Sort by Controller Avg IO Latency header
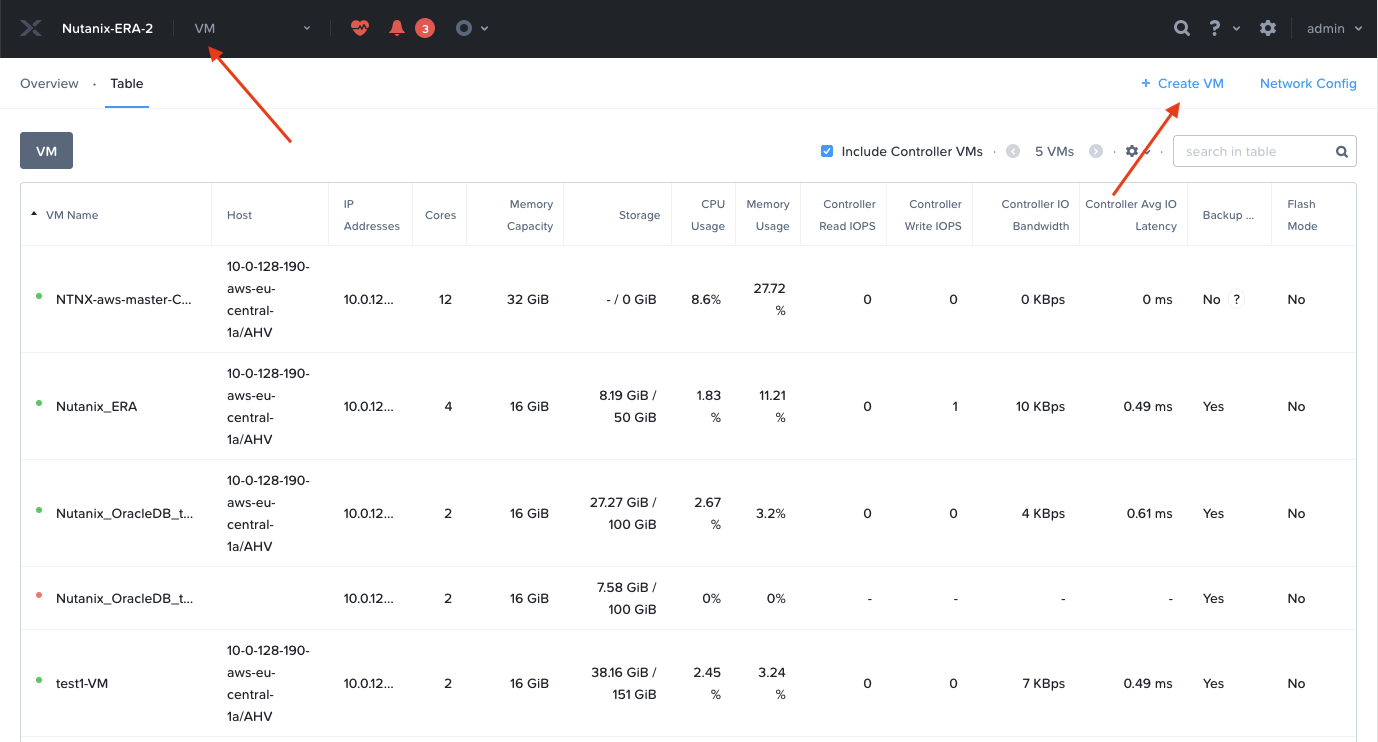Screen dimensions: 1378x742 1131,215
